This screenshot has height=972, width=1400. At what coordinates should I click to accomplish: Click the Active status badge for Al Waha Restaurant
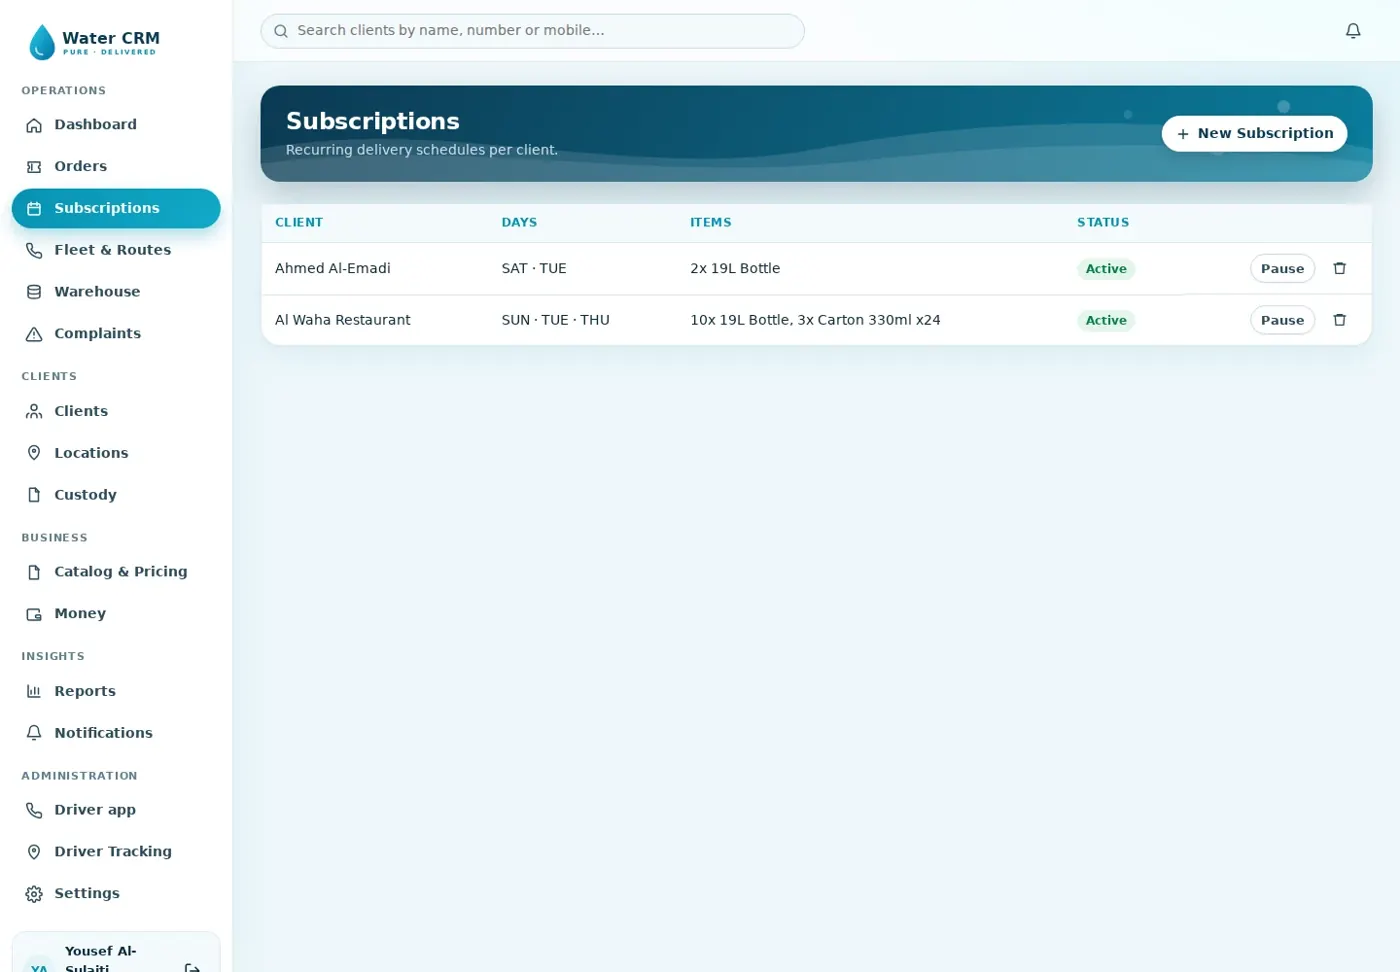coord(1106,321)
